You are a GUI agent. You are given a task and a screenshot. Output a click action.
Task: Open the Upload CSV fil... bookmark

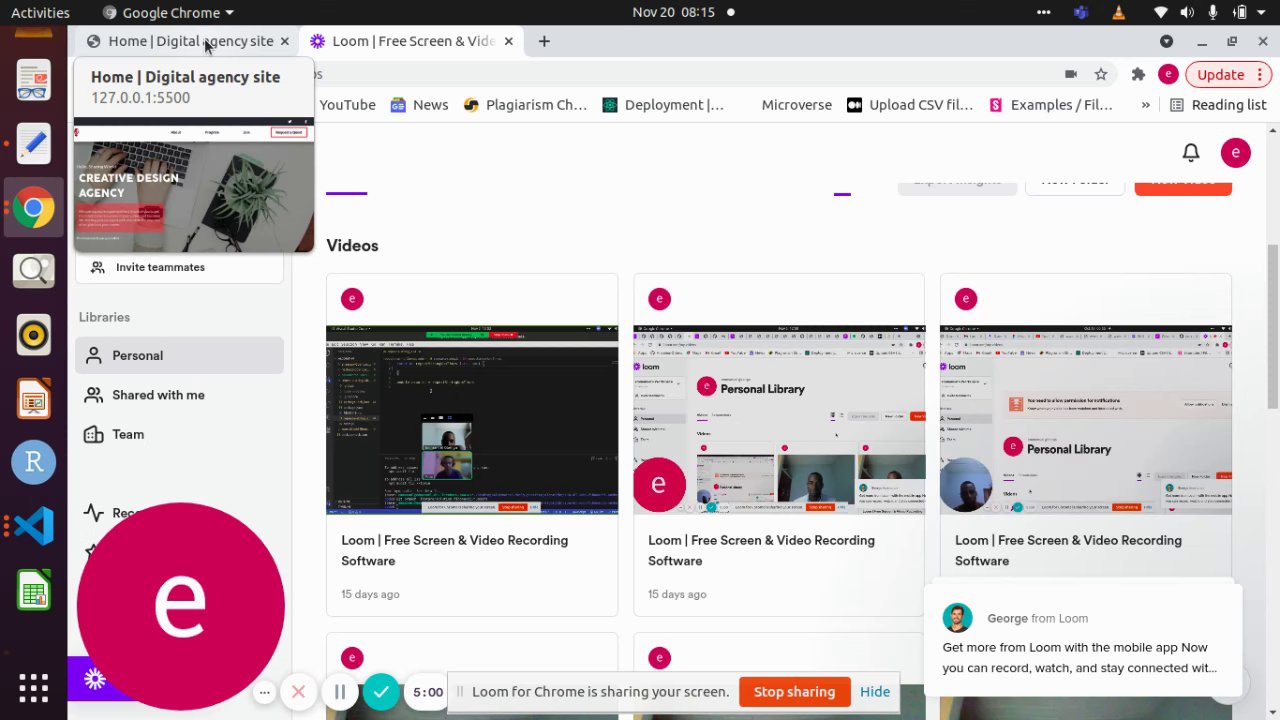click(x=910, y=105)
